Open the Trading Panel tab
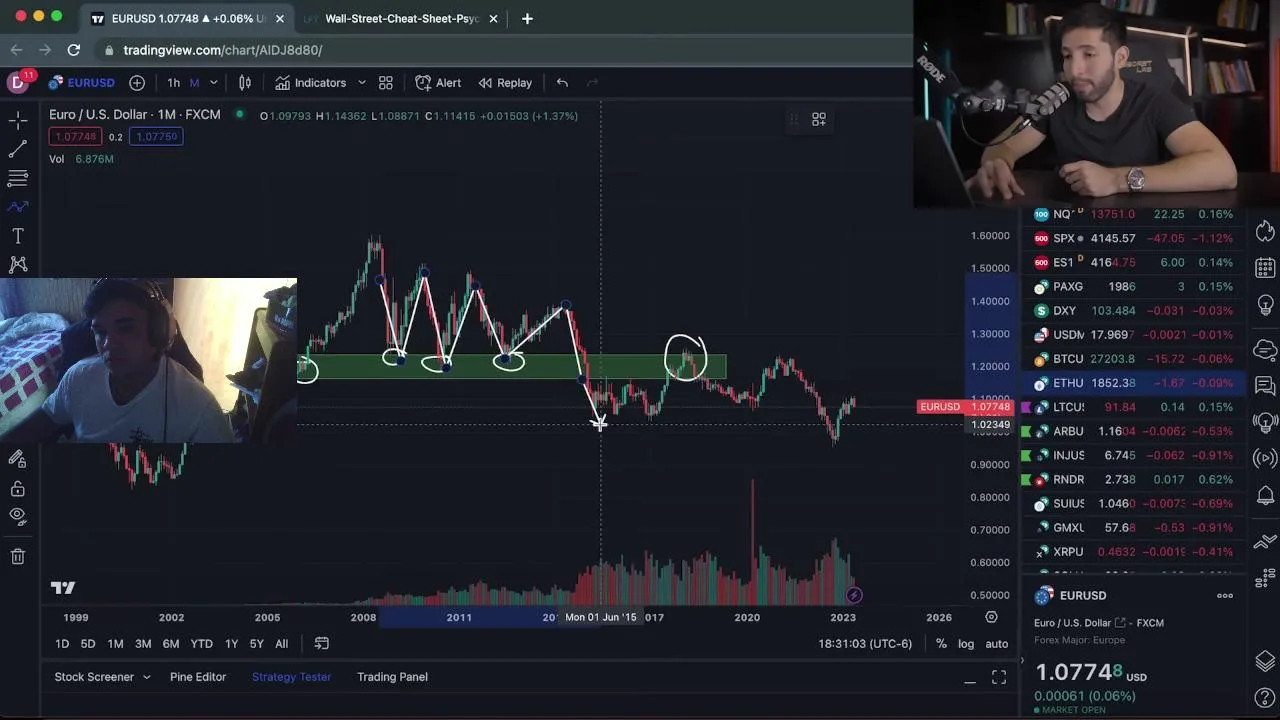Screen dimensions: 1280x720 [x=392, y=677]
